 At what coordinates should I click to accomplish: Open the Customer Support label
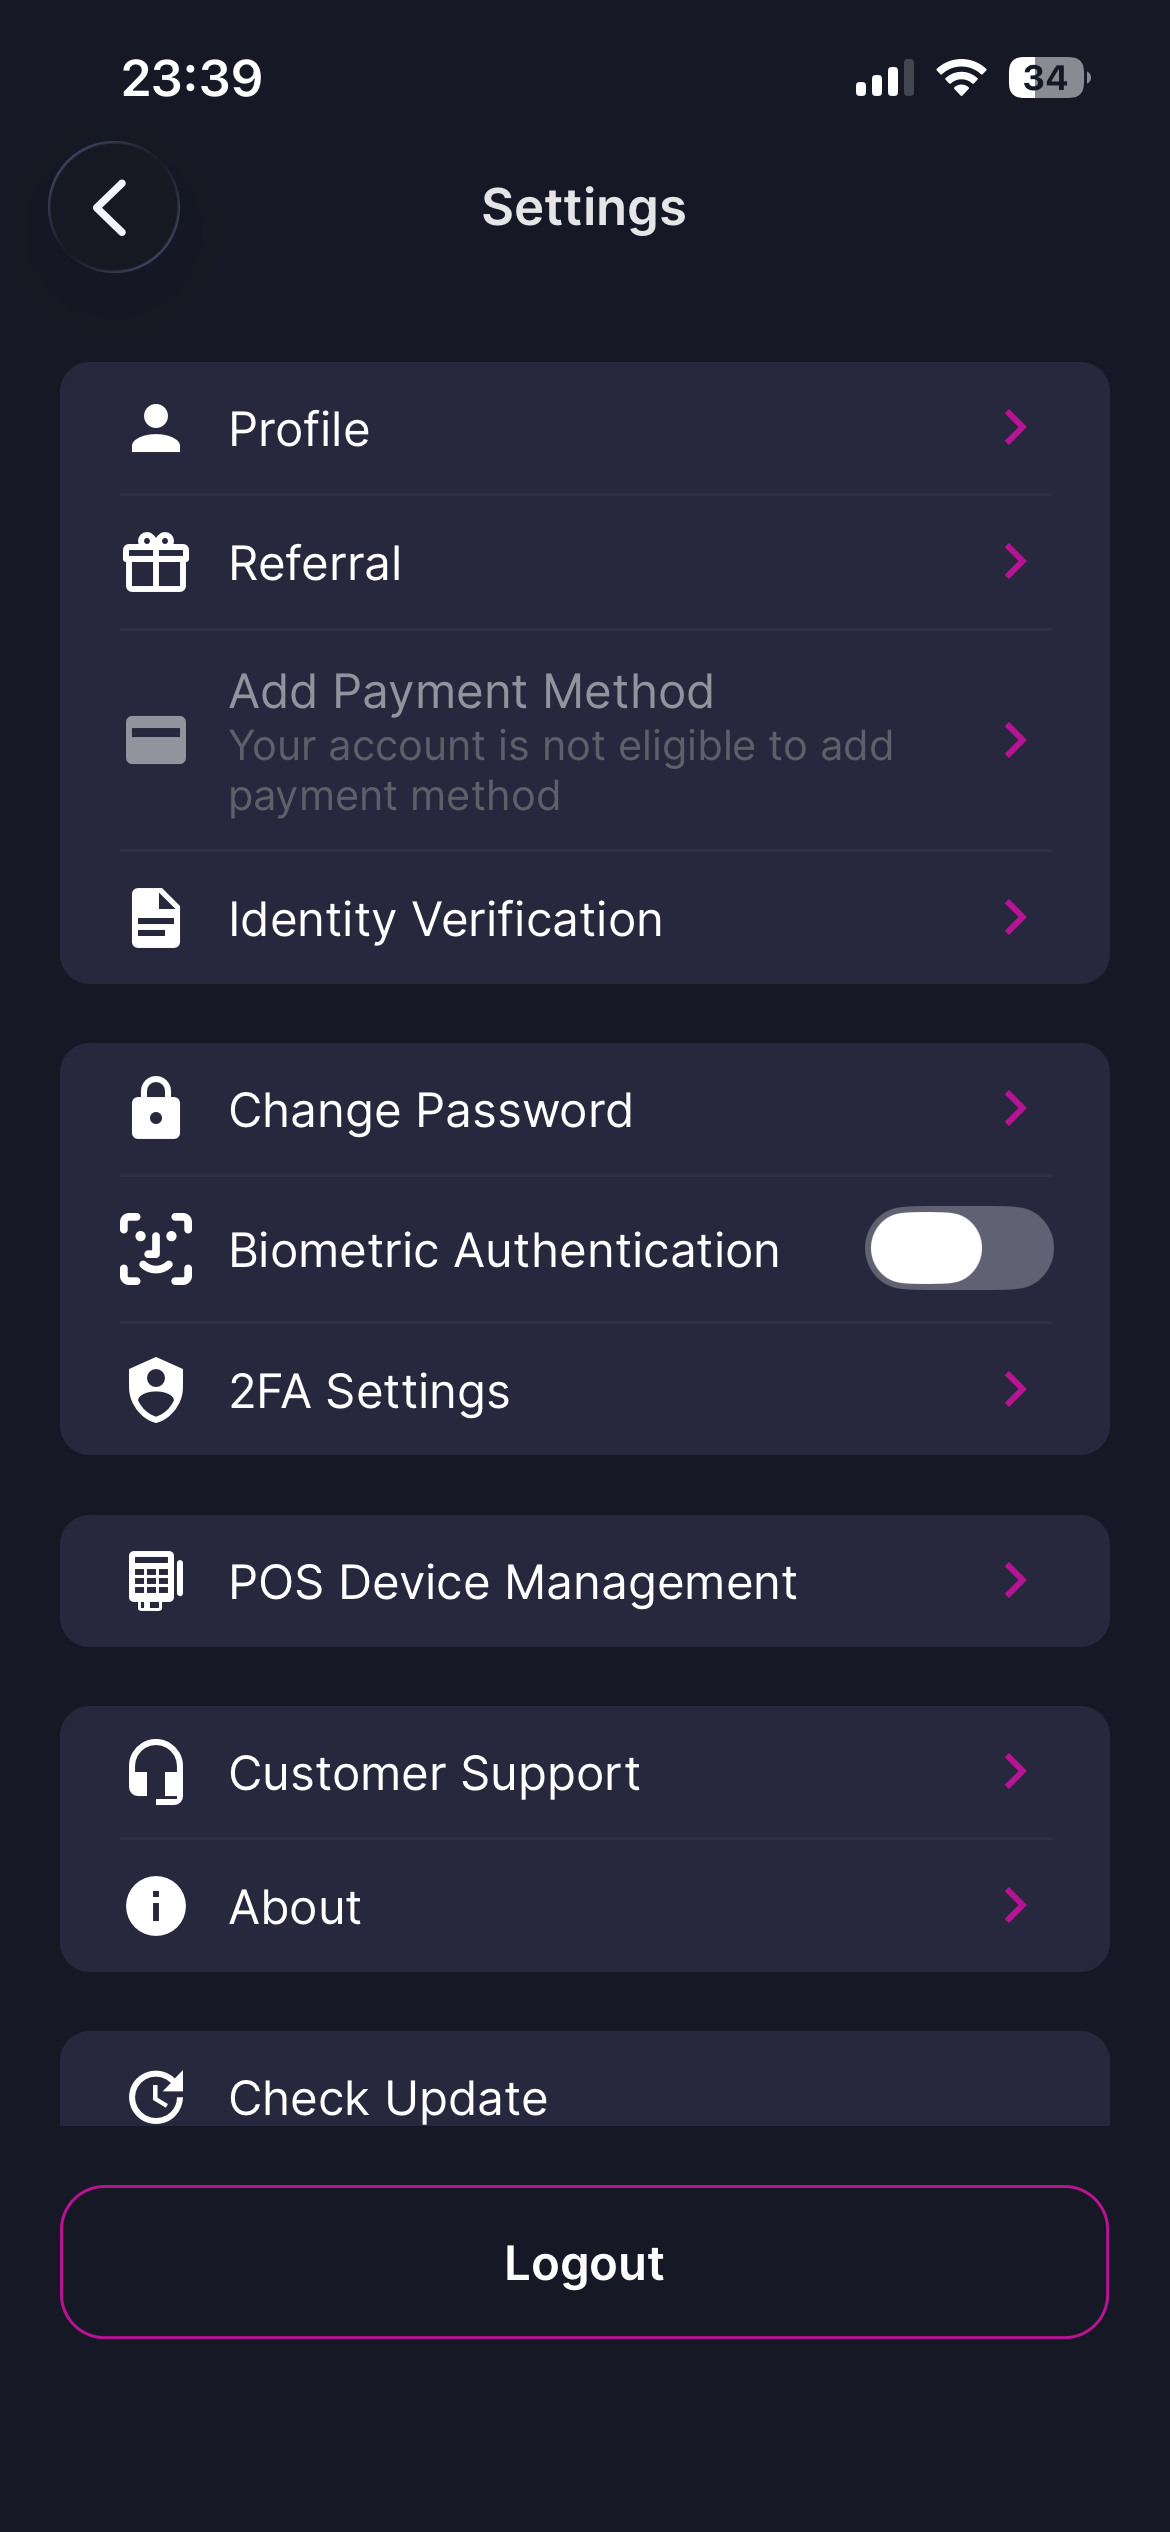pyautogui.click(x=434, y=1773)
